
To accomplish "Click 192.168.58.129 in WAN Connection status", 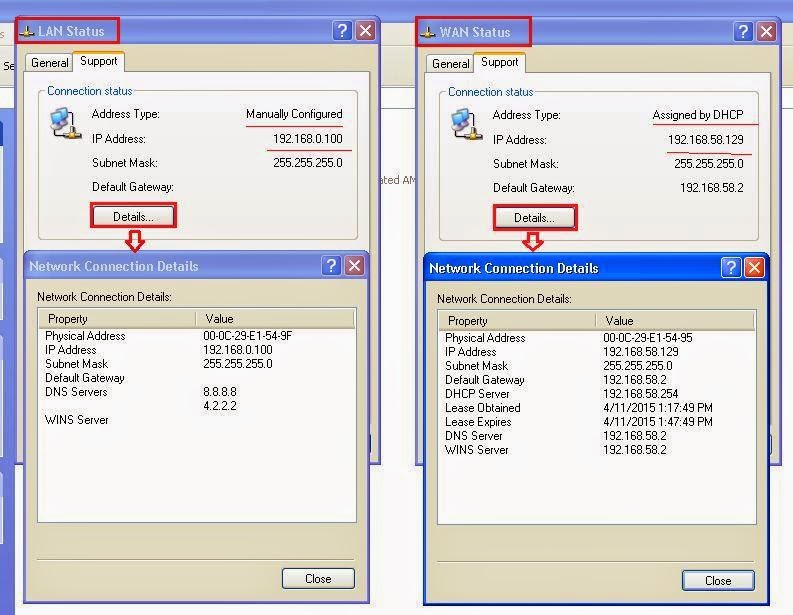I will coord(706,140).
